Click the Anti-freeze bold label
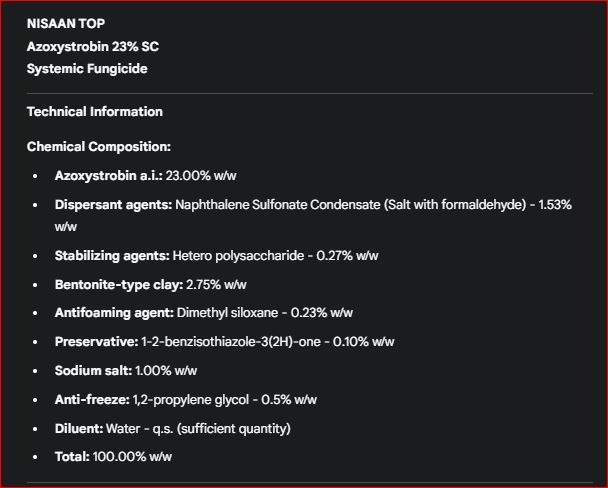Viewport: 608px width, 488px height. pos(91,399)
